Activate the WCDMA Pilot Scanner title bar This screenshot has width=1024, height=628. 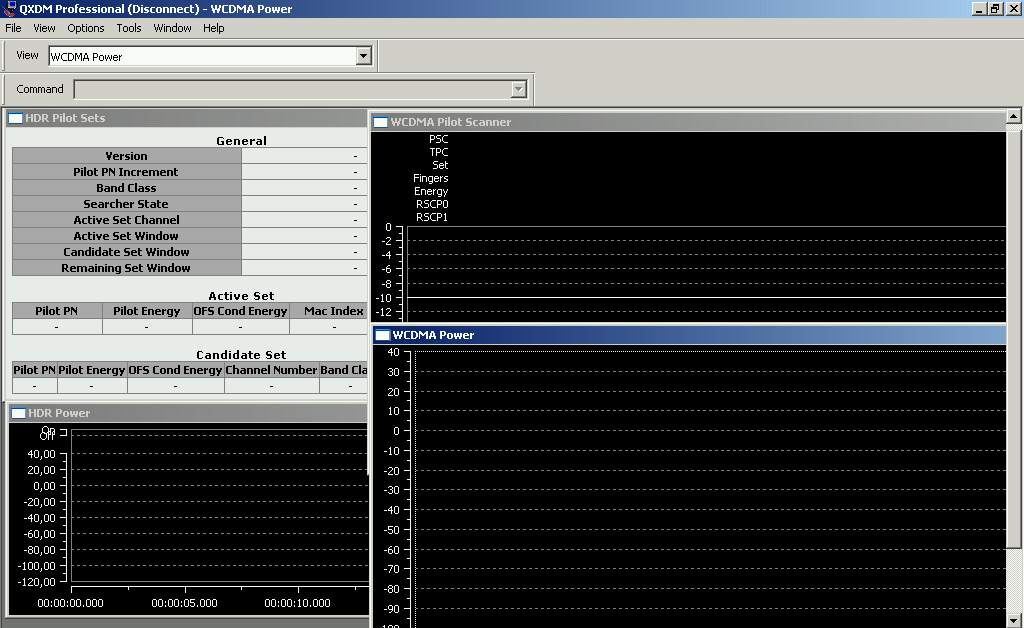tap(689, 122)
